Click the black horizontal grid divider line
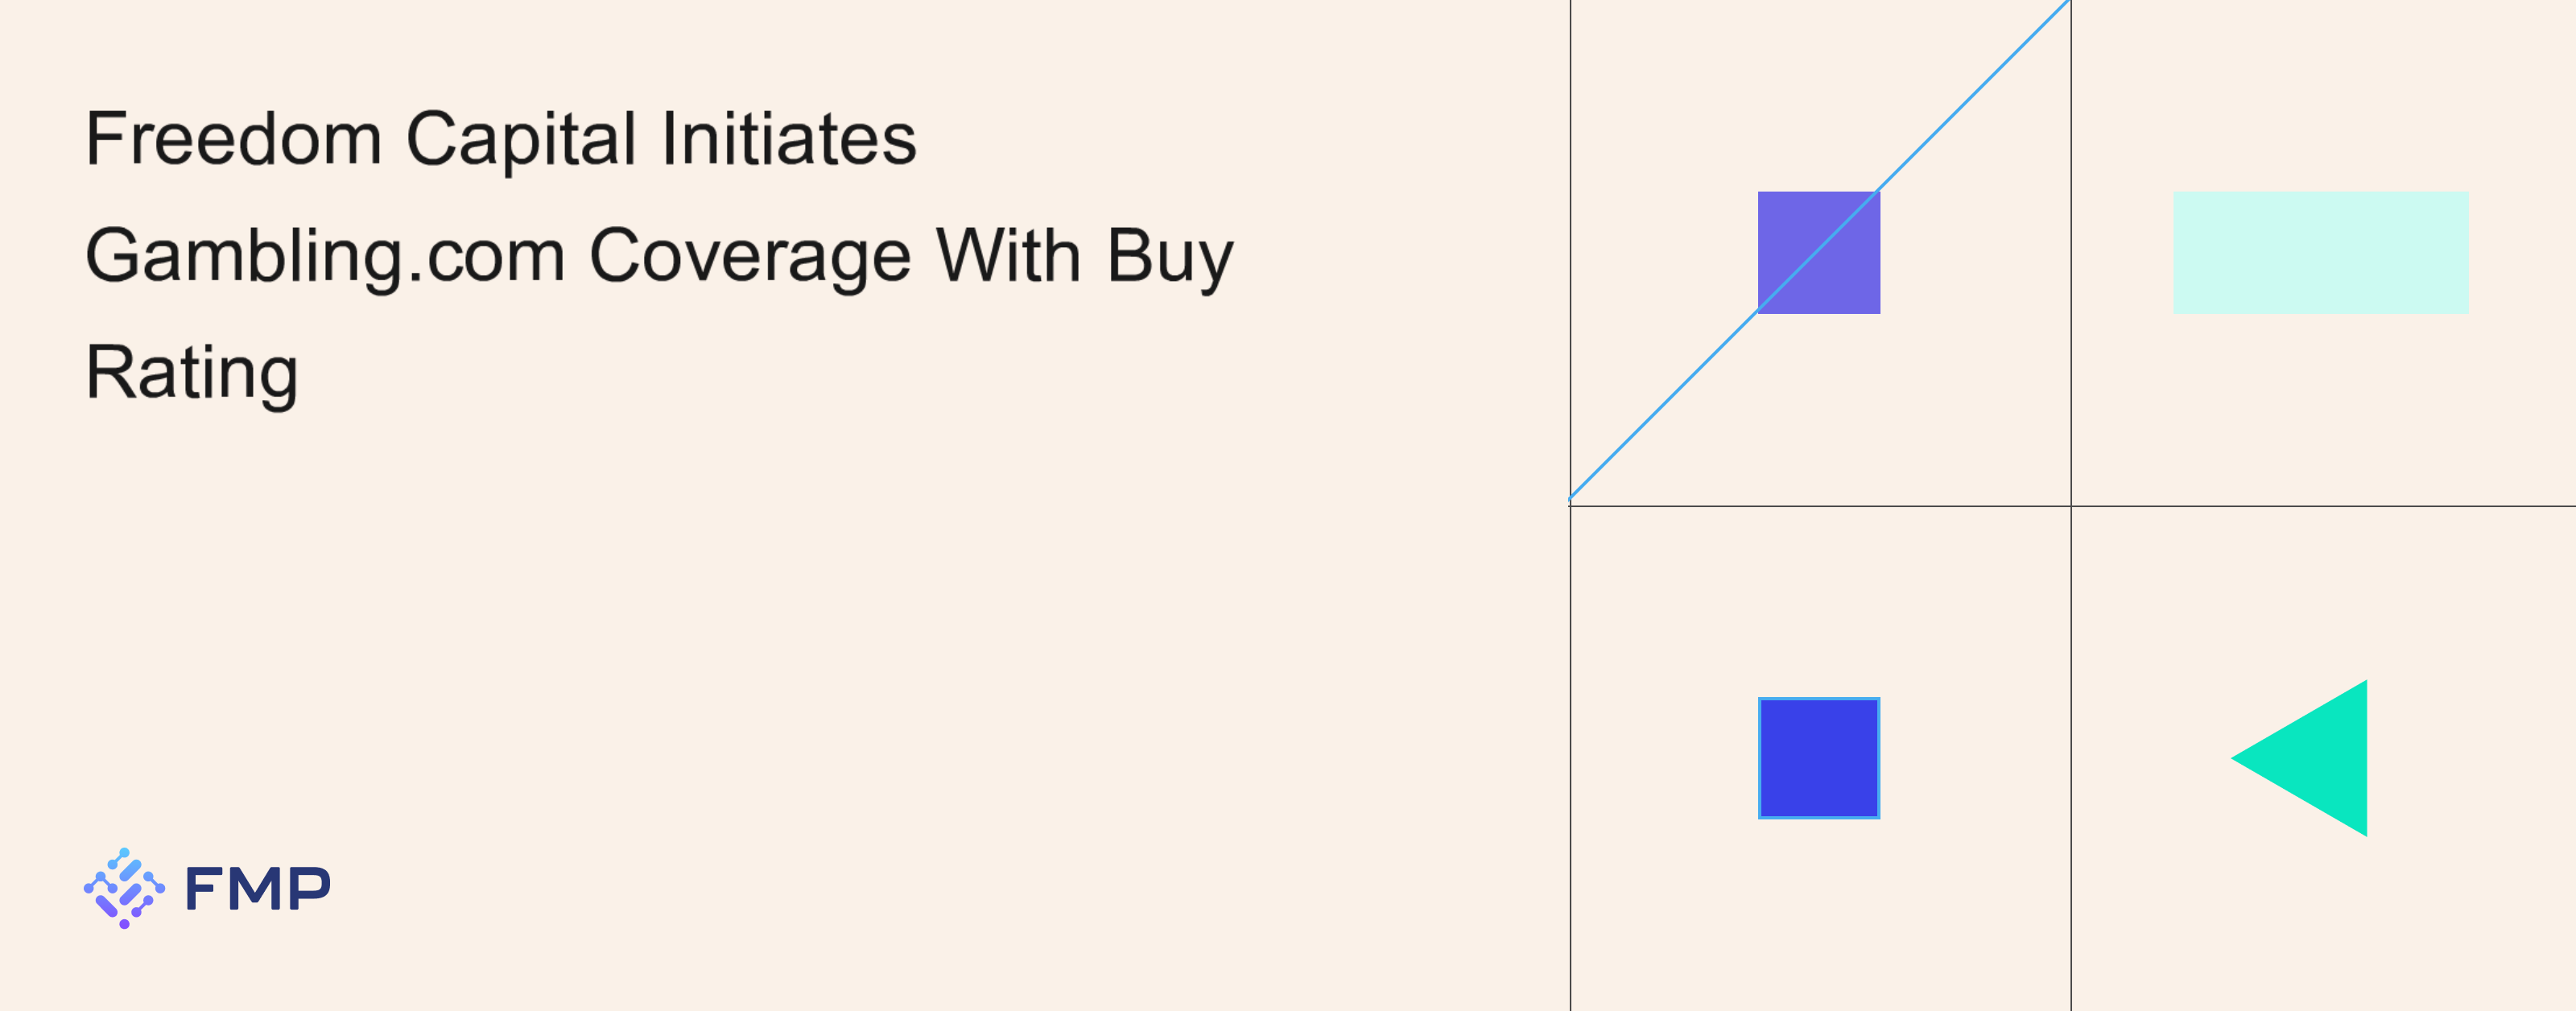Screen dimensions: 2576x1011 tap(2300, 506)
